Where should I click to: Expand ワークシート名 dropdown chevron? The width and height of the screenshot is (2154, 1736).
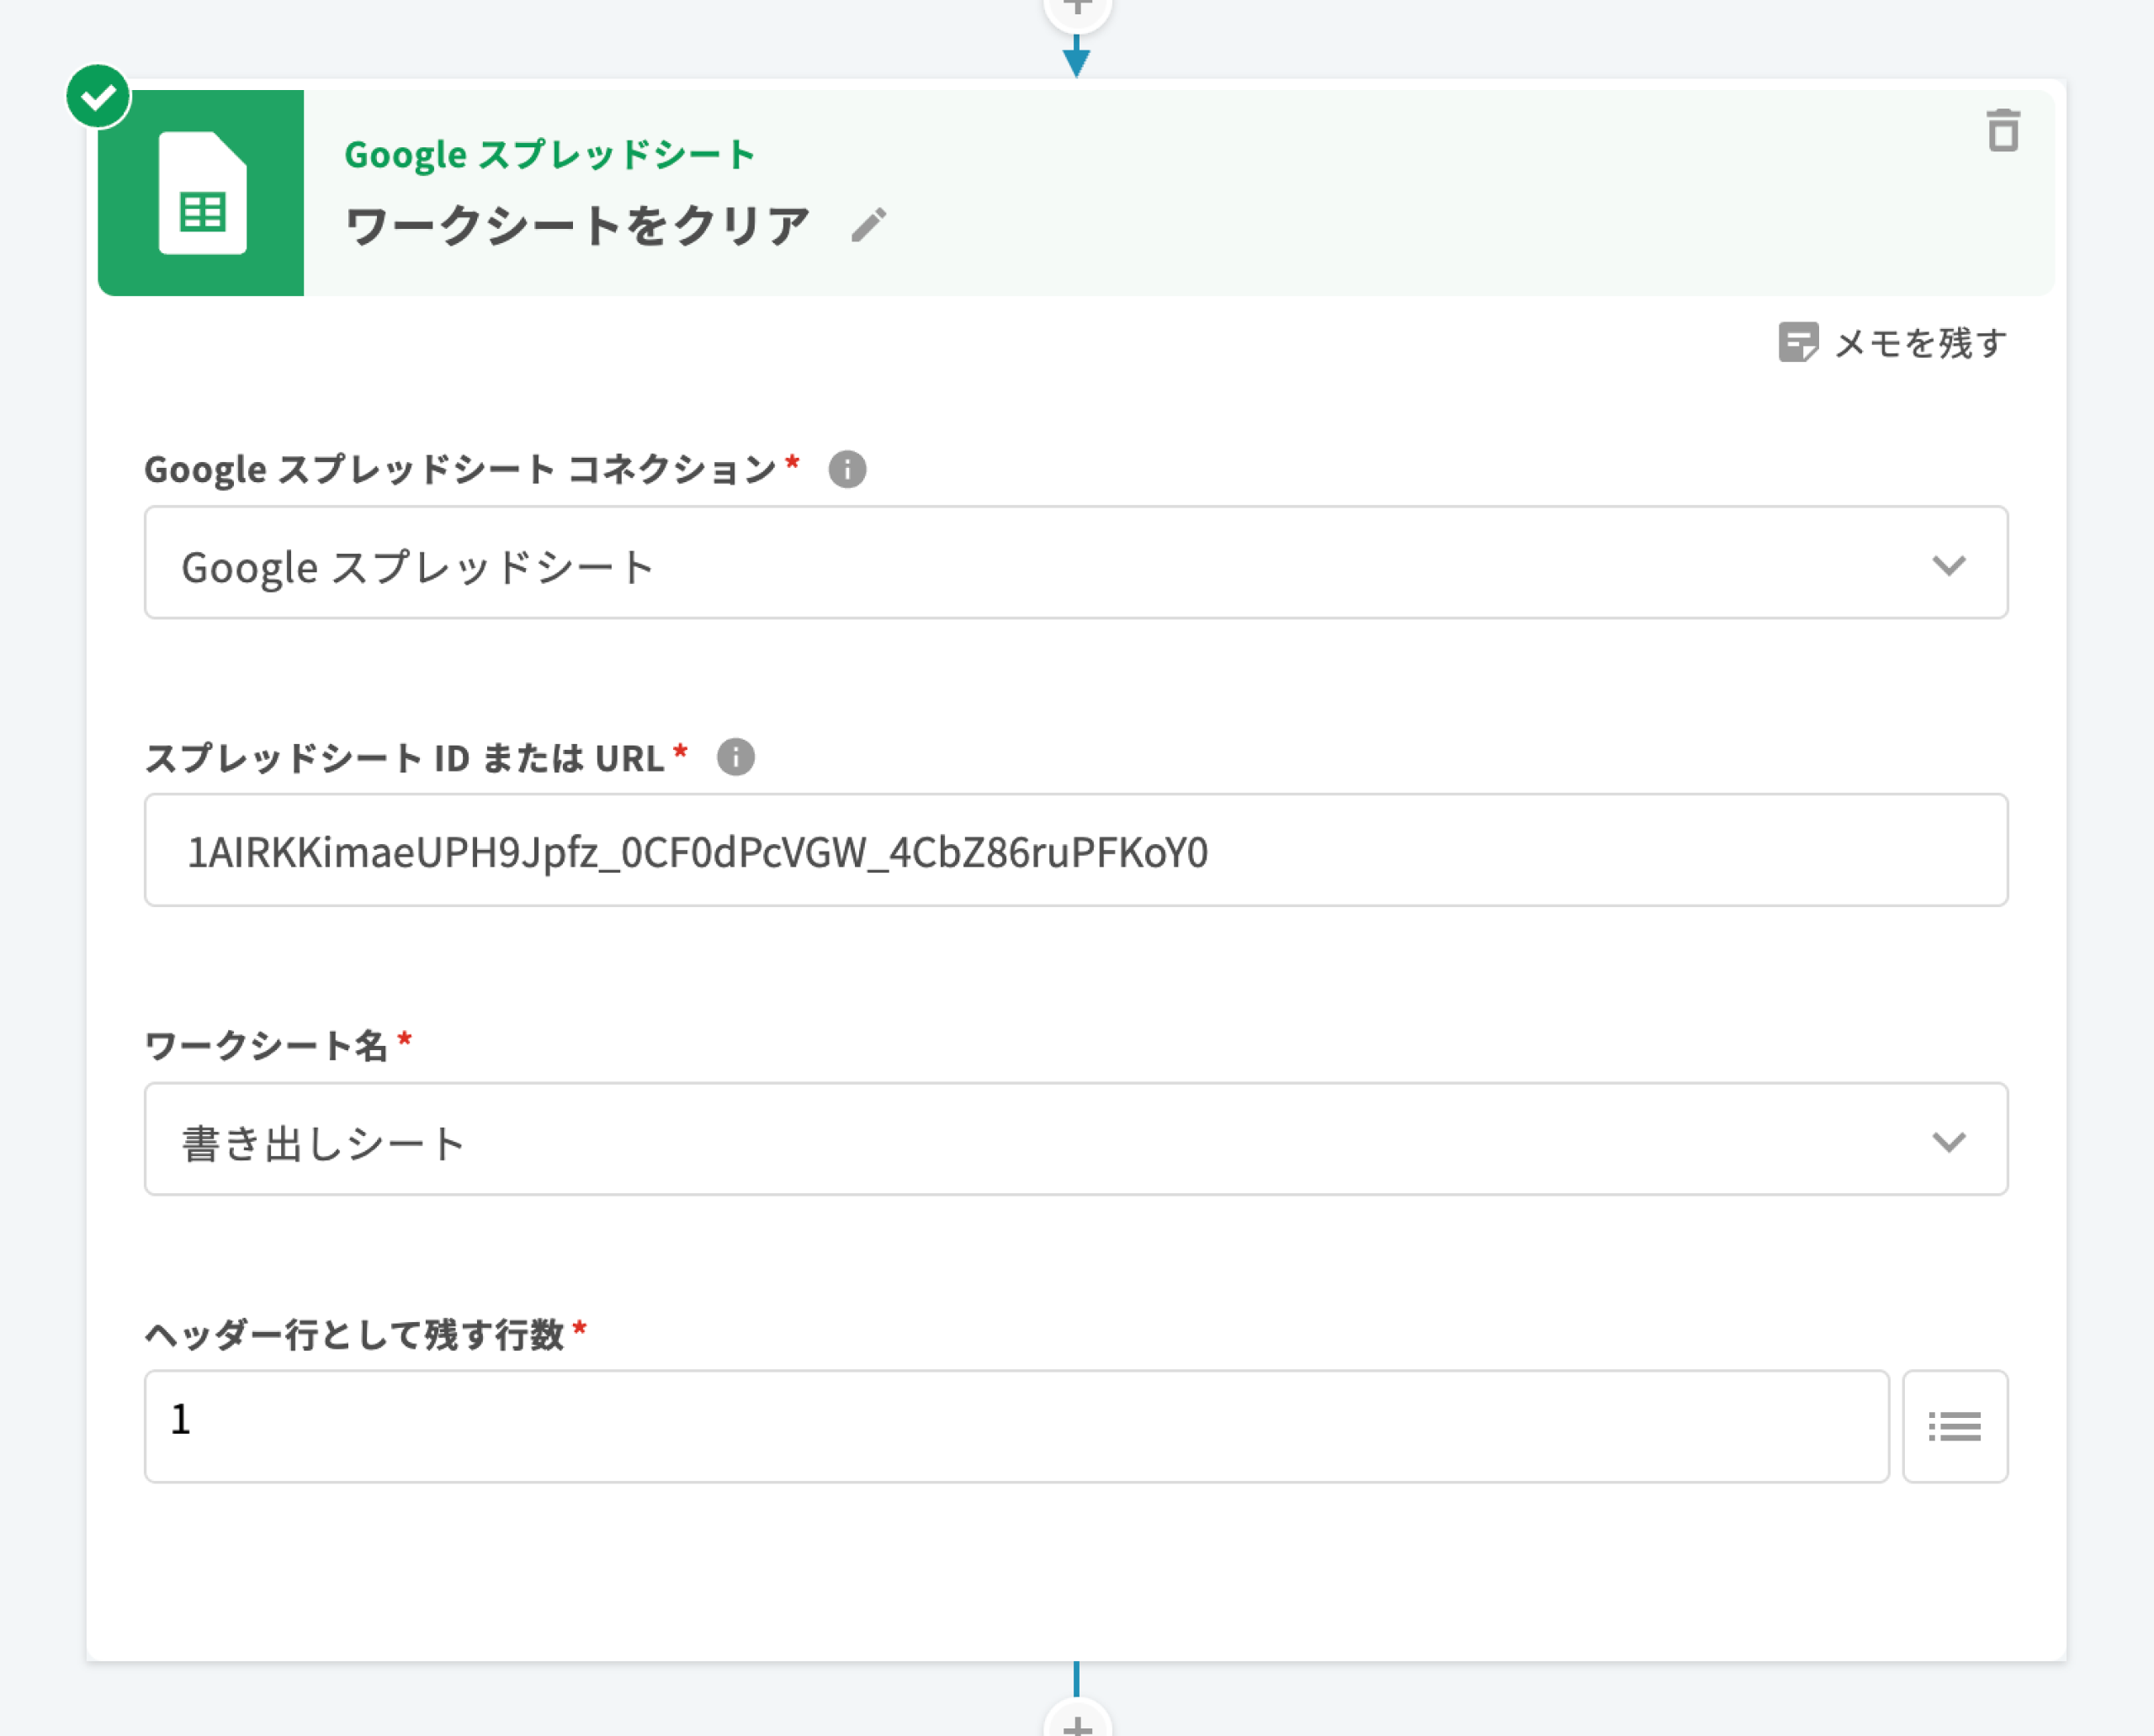pos(1948,1141)
